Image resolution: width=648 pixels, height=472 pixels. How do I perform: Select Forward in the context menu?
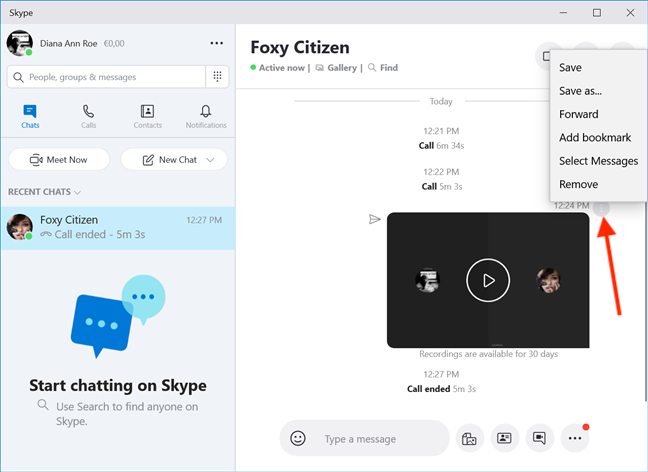click(x=579, y=114)
